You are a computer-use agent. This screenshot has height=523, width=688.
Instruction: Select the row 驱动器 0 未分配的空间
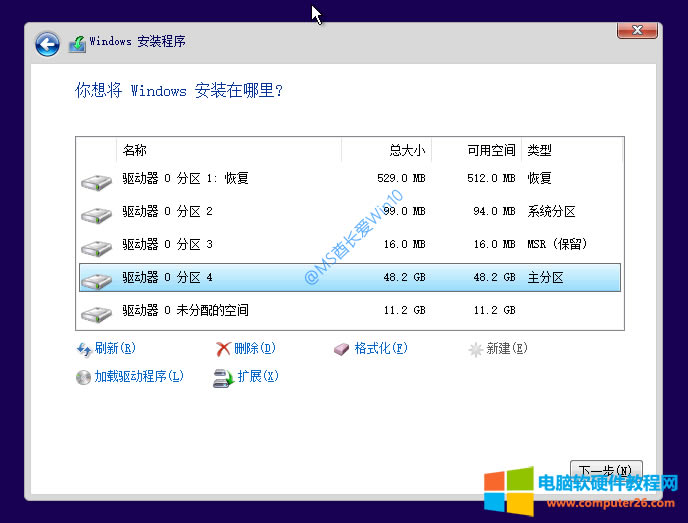pyautogui.click(x=350, y=310)
